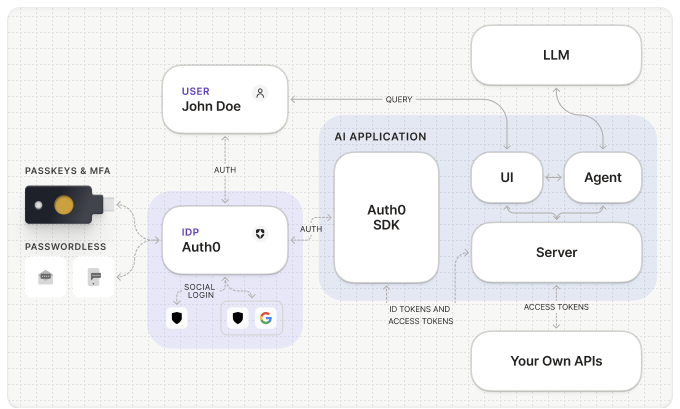The image size is (680, 409).
Task: Select the IDP Auth0 card
Action: [225, 240]
